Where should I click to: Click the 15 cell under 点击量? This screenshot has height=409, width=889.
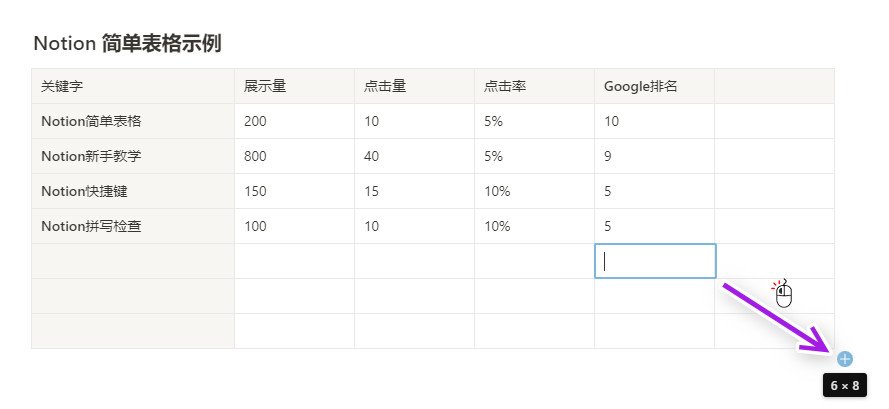414,192
